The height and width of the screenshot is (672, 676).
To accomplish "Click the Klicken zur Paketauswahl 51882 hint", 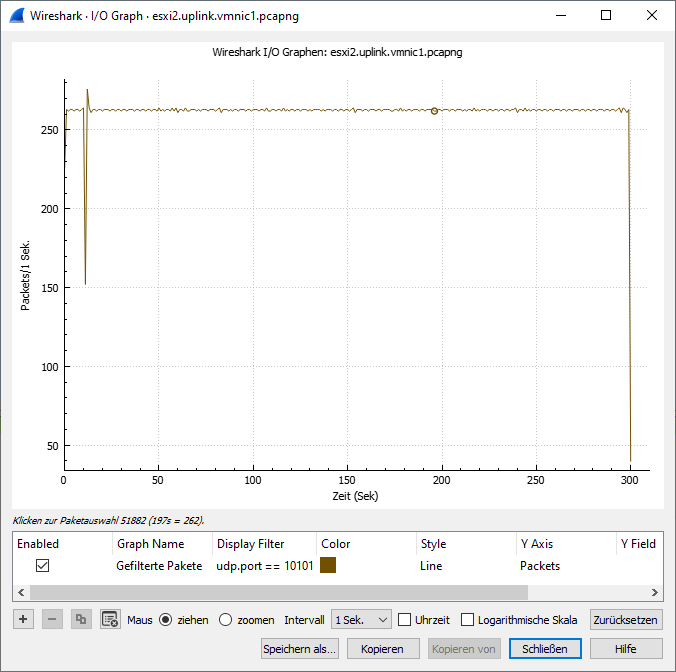I will 108,520.
